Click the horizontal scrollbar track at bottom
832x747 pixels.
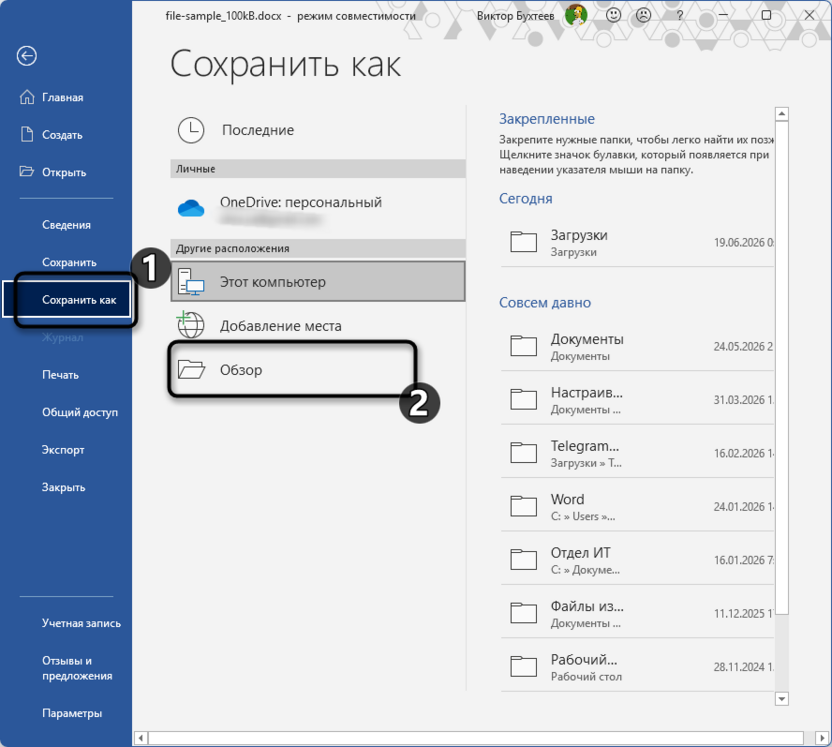coord(476,738)
